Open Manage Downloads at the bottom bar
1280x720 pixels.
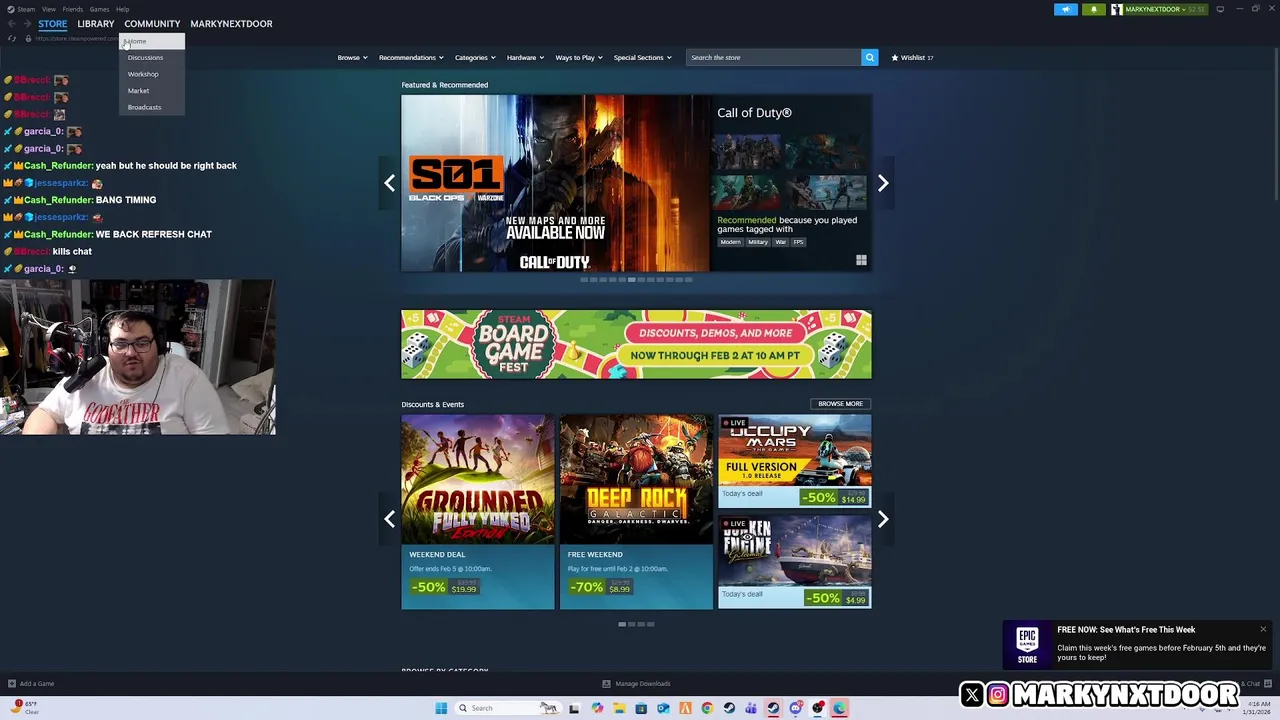636,684
